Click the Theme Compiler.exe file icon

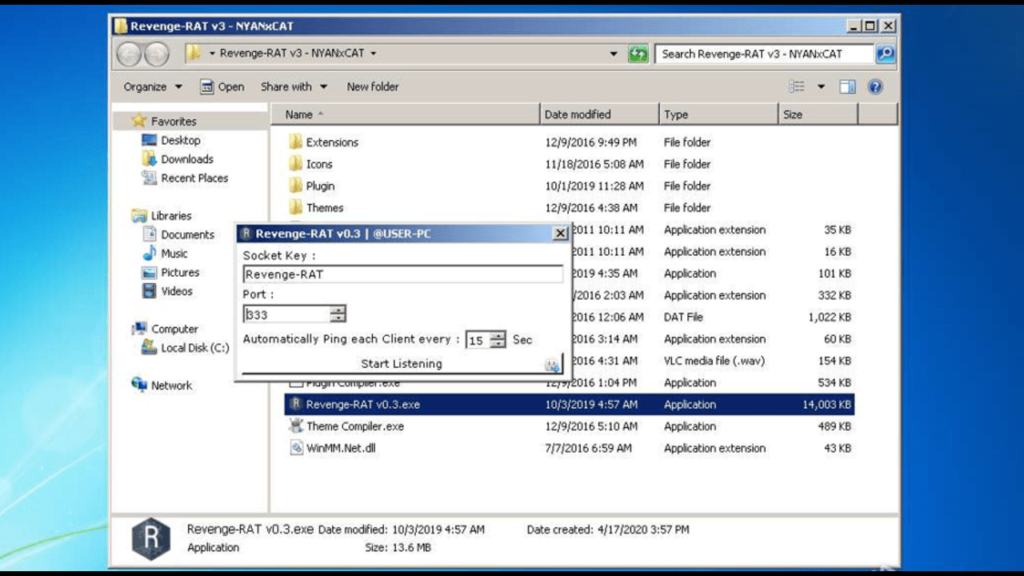tap(296, 426)
